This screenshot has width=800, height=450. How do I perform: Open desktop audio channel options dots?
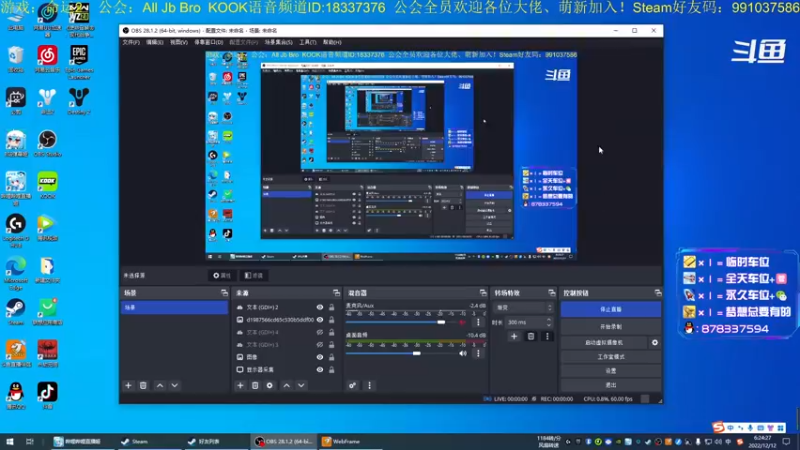point(478,353)
